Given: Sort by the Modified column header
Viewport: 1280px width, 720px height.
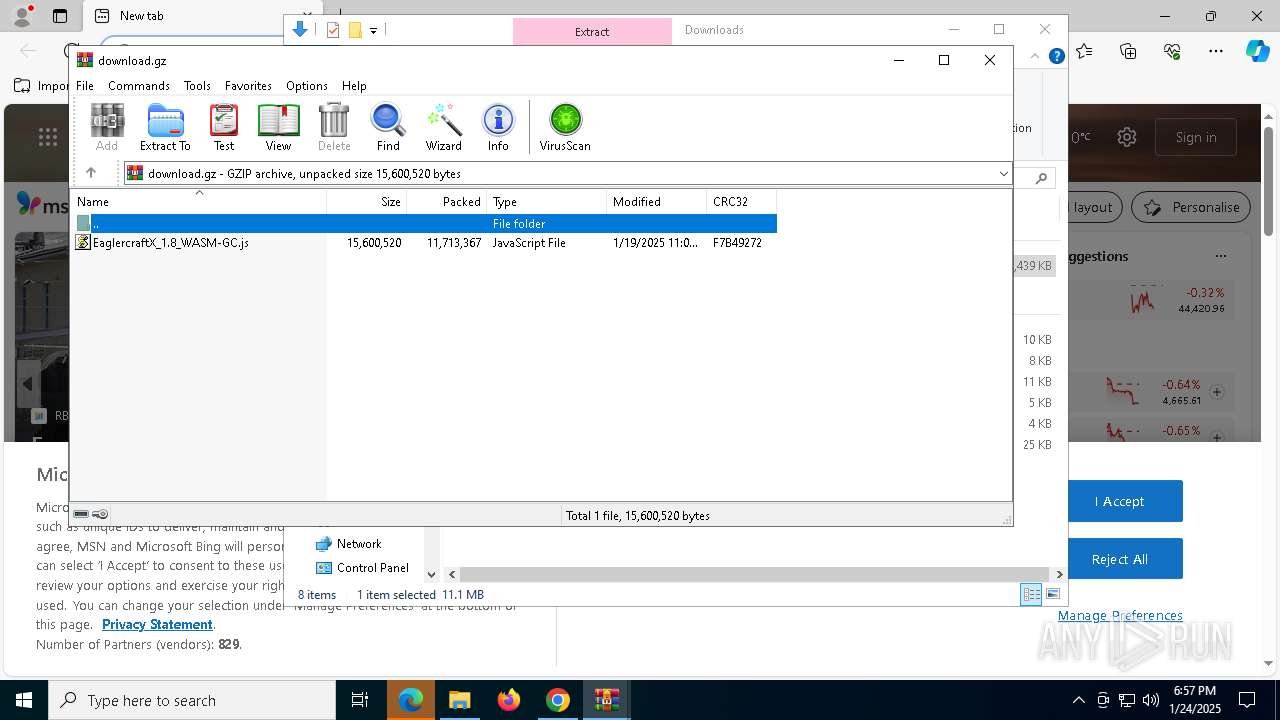Looking at the screenshot, I should [657, 202].
